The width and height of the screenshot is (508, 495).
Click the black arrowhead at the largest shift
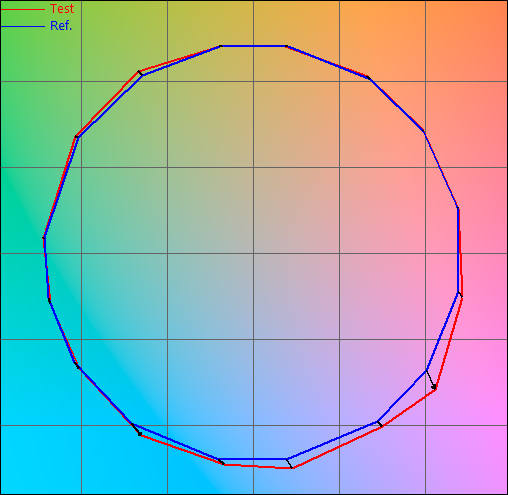[x=434, y=387]
